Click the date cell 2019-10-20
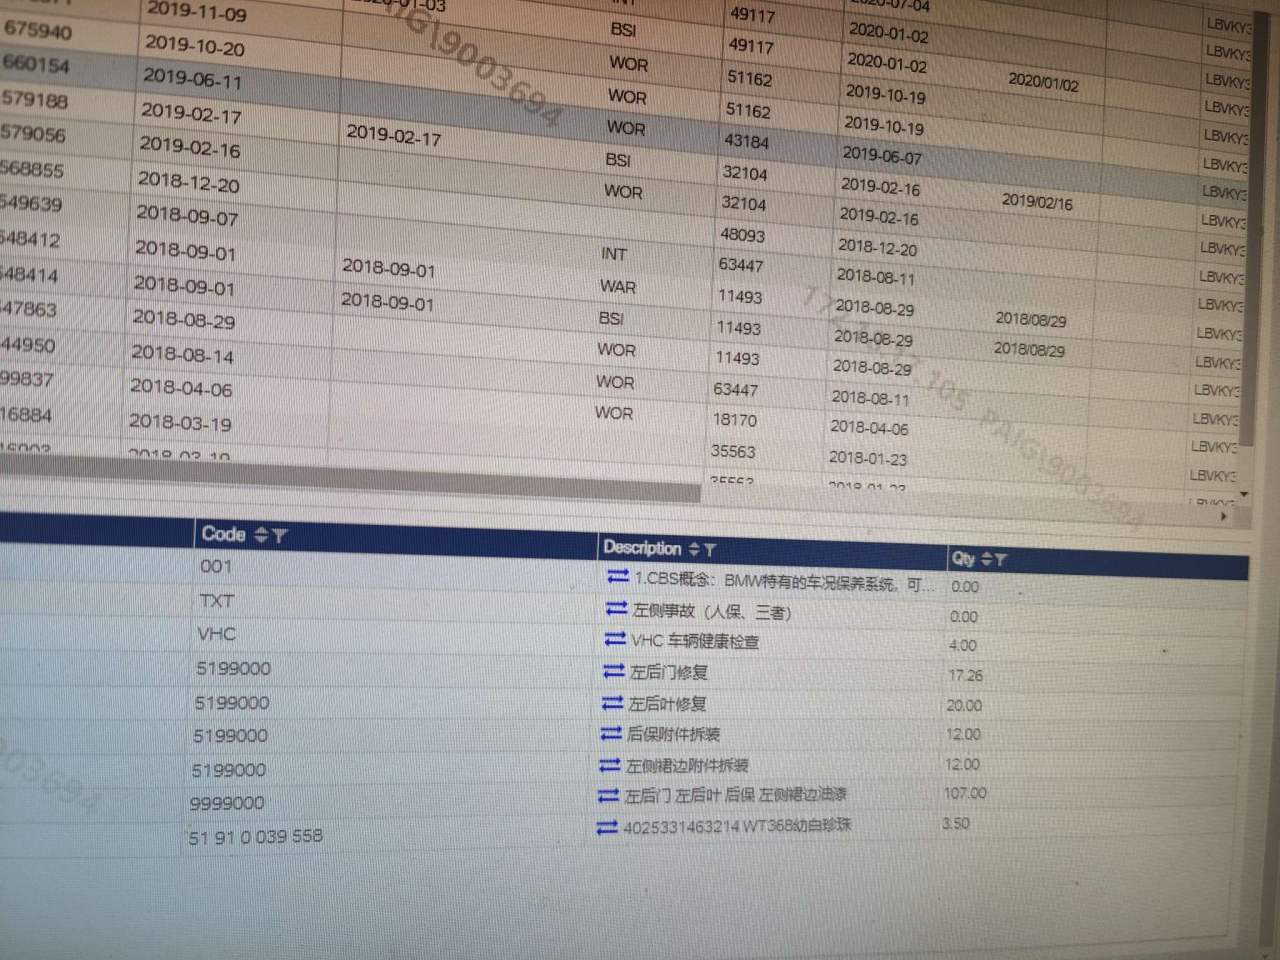The height and width of the screenshot is (960, 1280). [194, 47]
